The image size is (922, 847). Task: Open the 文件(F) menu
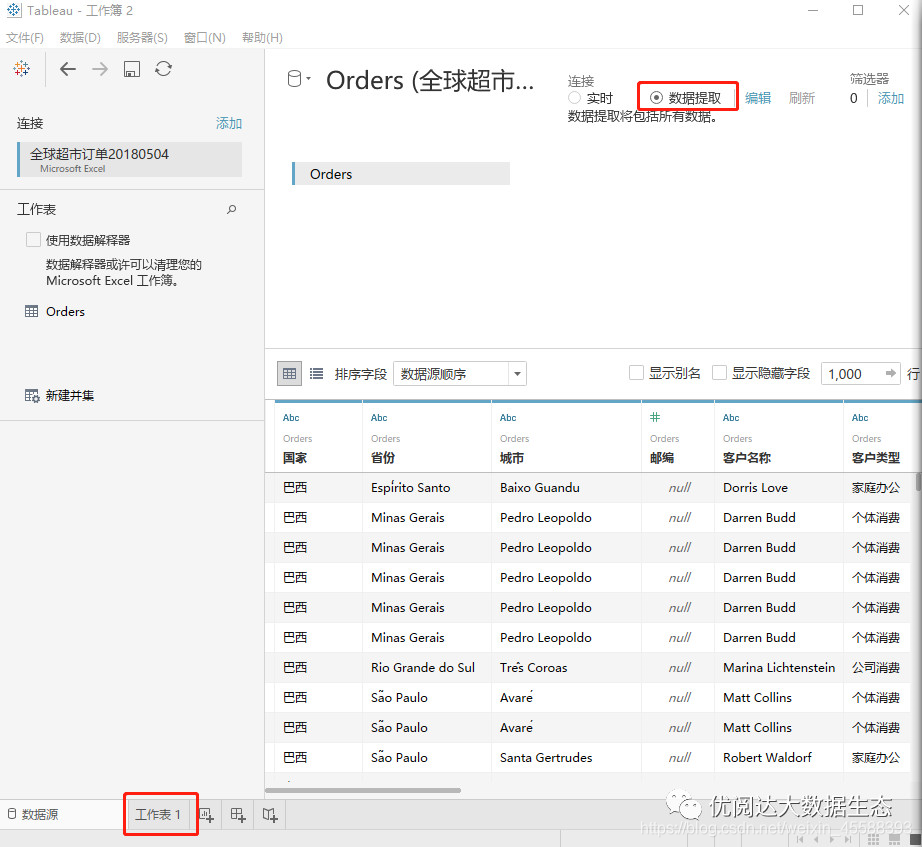tap(25, 38)
